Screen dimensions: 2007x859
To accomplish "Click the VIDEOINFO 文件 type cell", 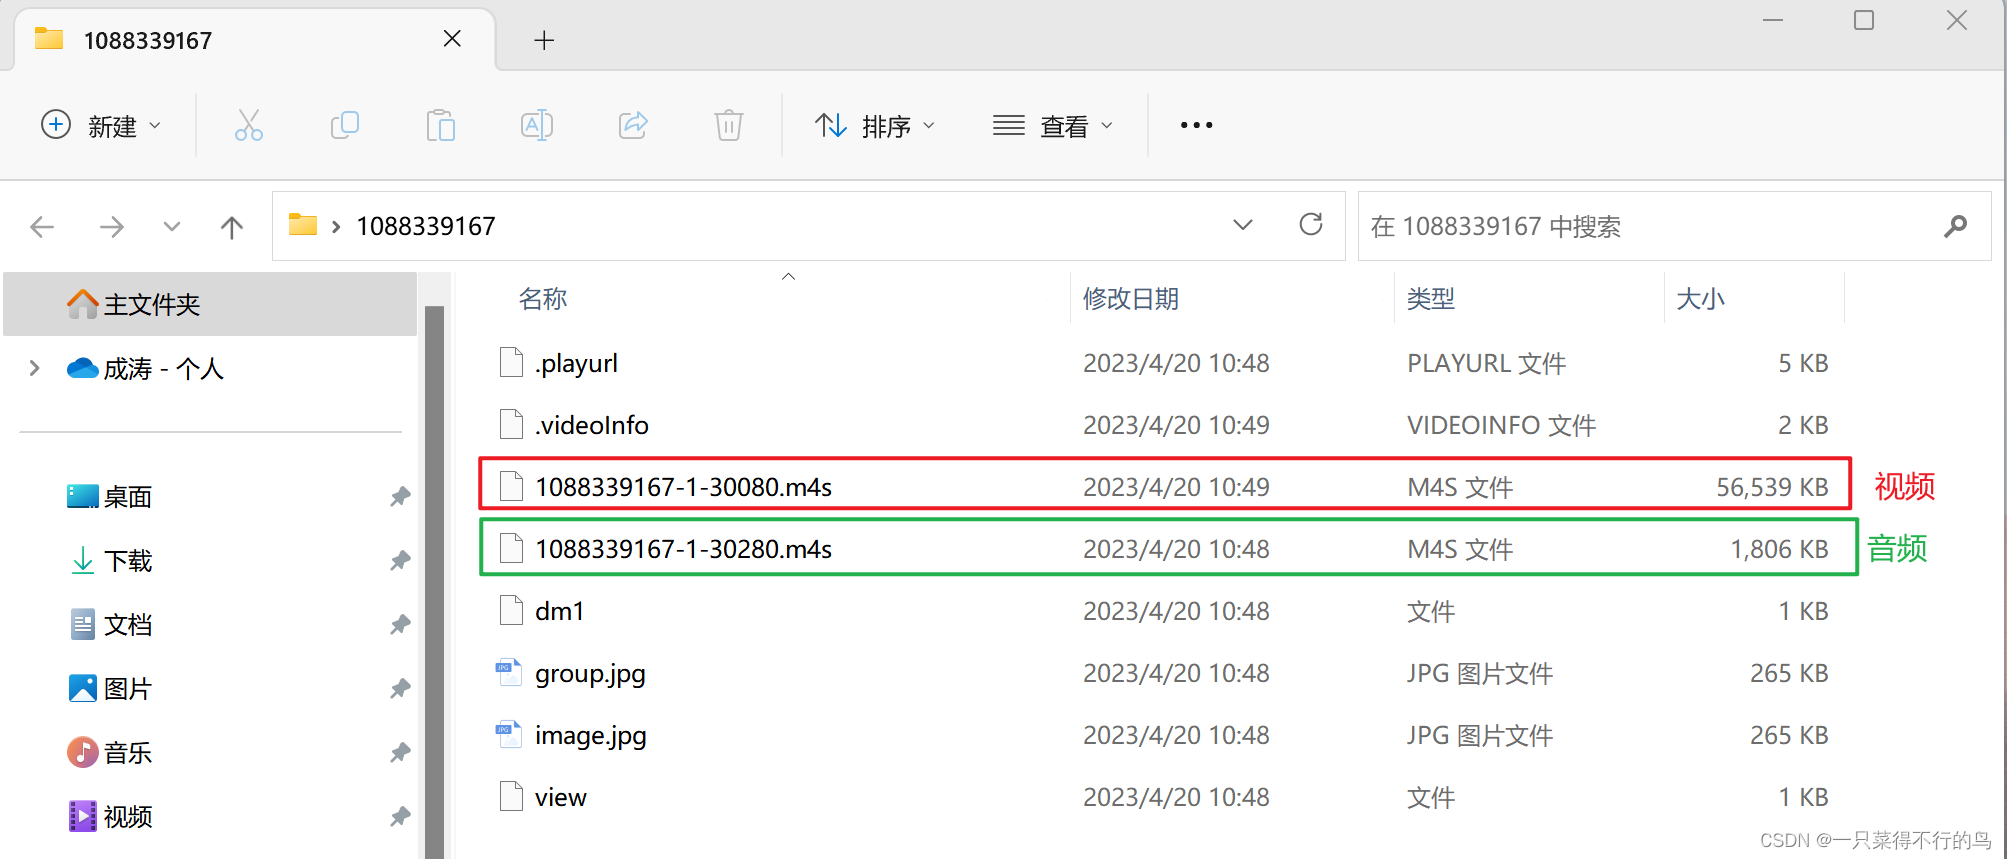I will 1501,425.
